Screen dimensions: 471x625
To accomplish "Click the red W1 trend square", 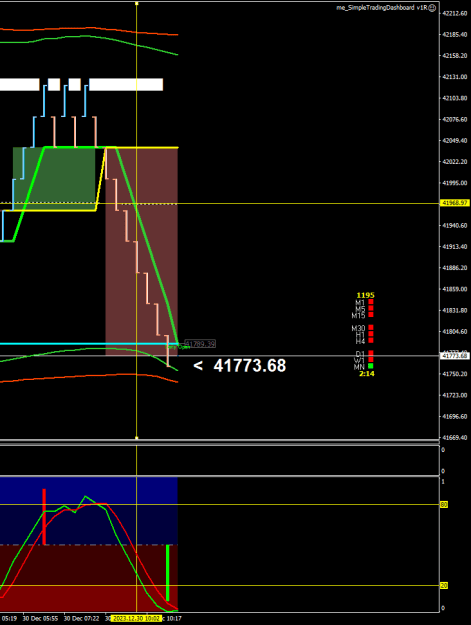I will (371, 360).
